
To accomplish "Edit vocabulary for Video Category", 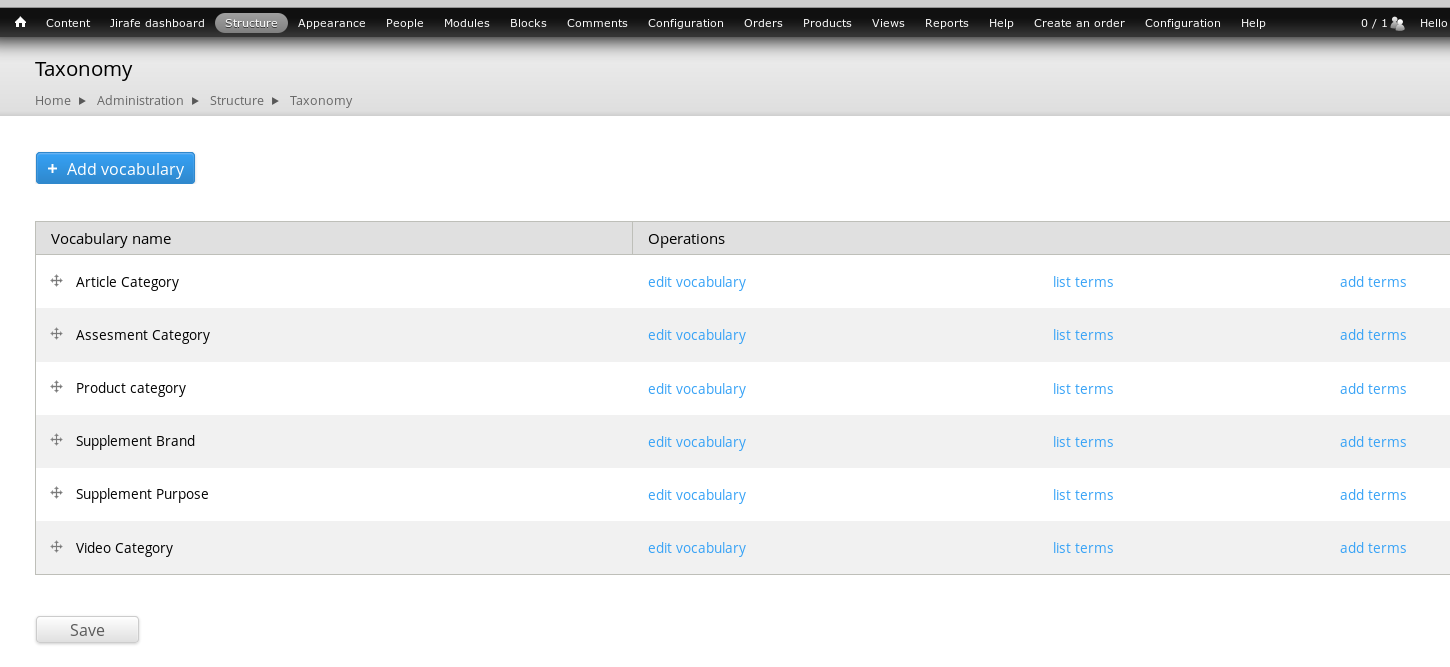I will [697, 548].
